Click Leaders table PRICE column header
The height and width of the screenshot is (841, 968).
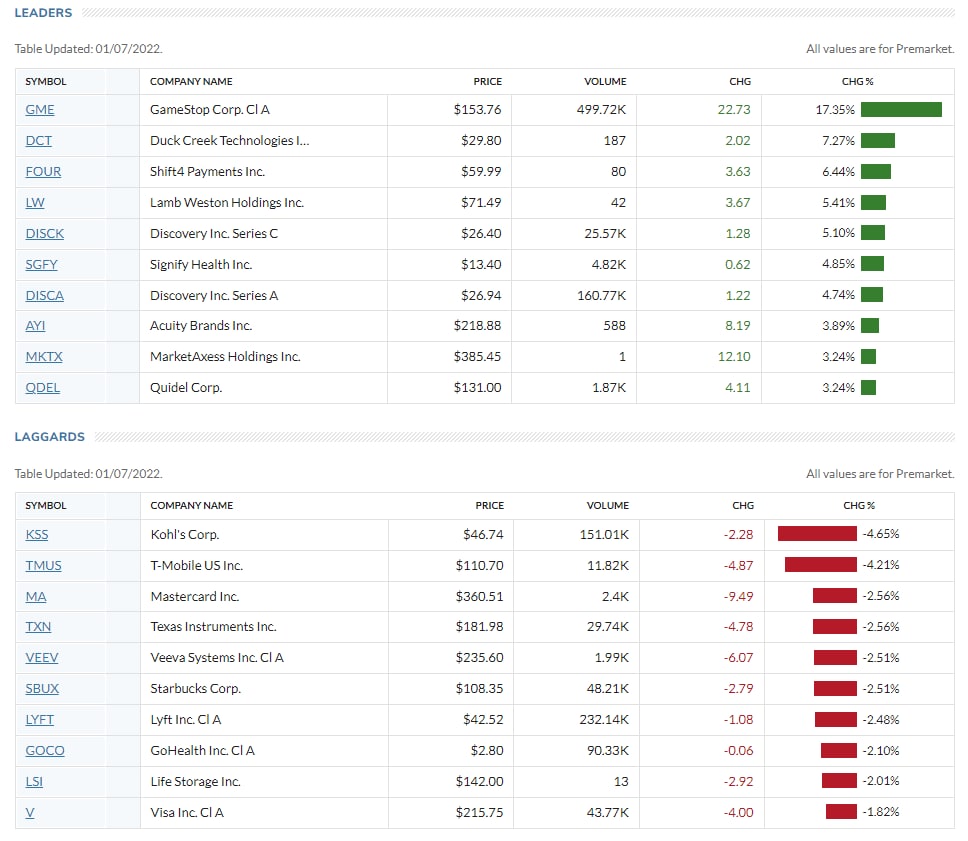(488, 82)
